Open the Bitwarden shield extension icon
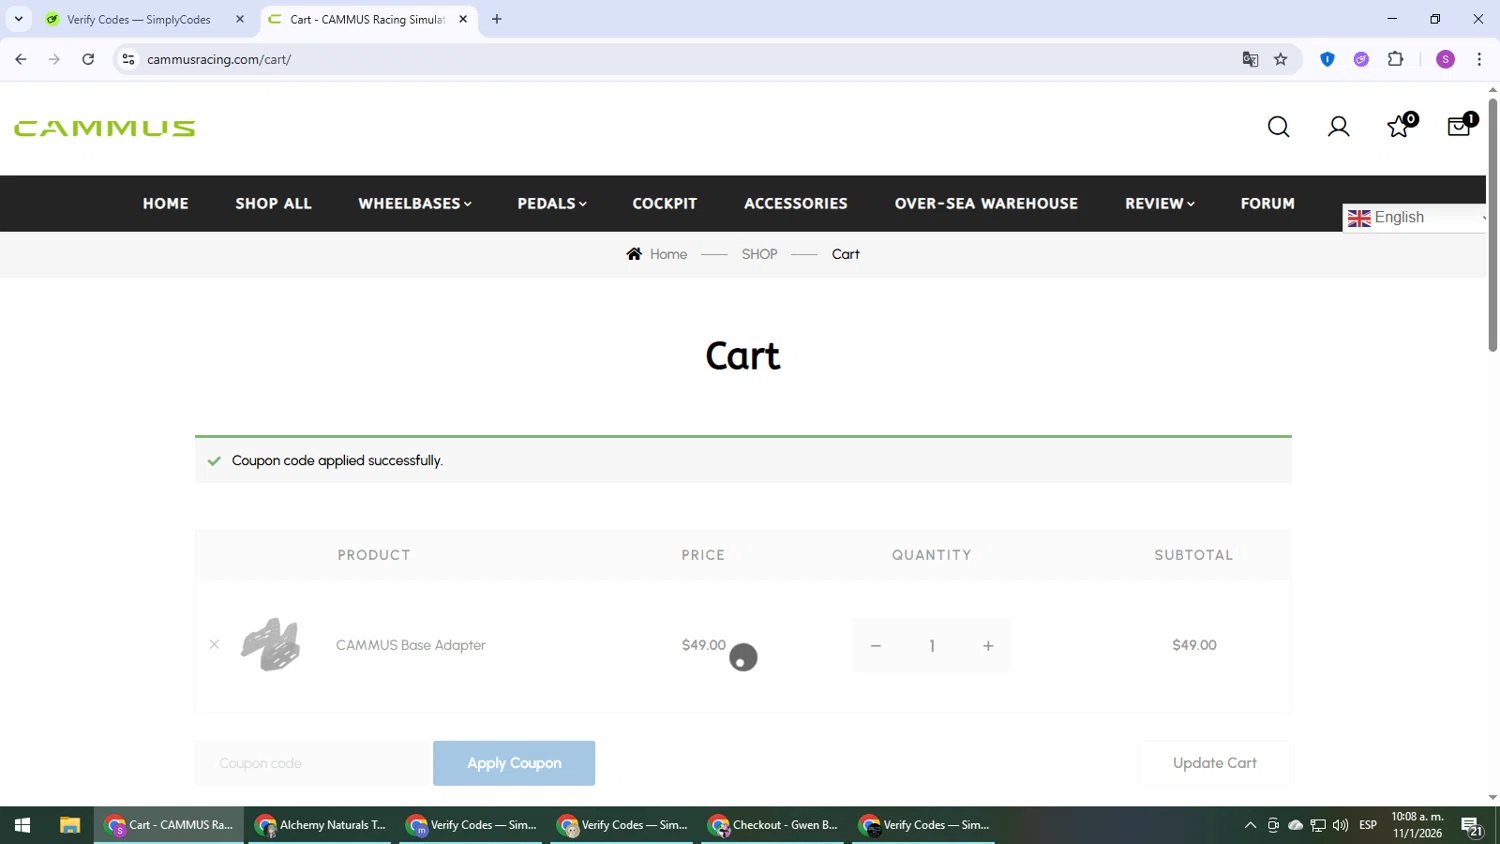This screenshot has width=1500, height=844. [x=1327, y=59]
